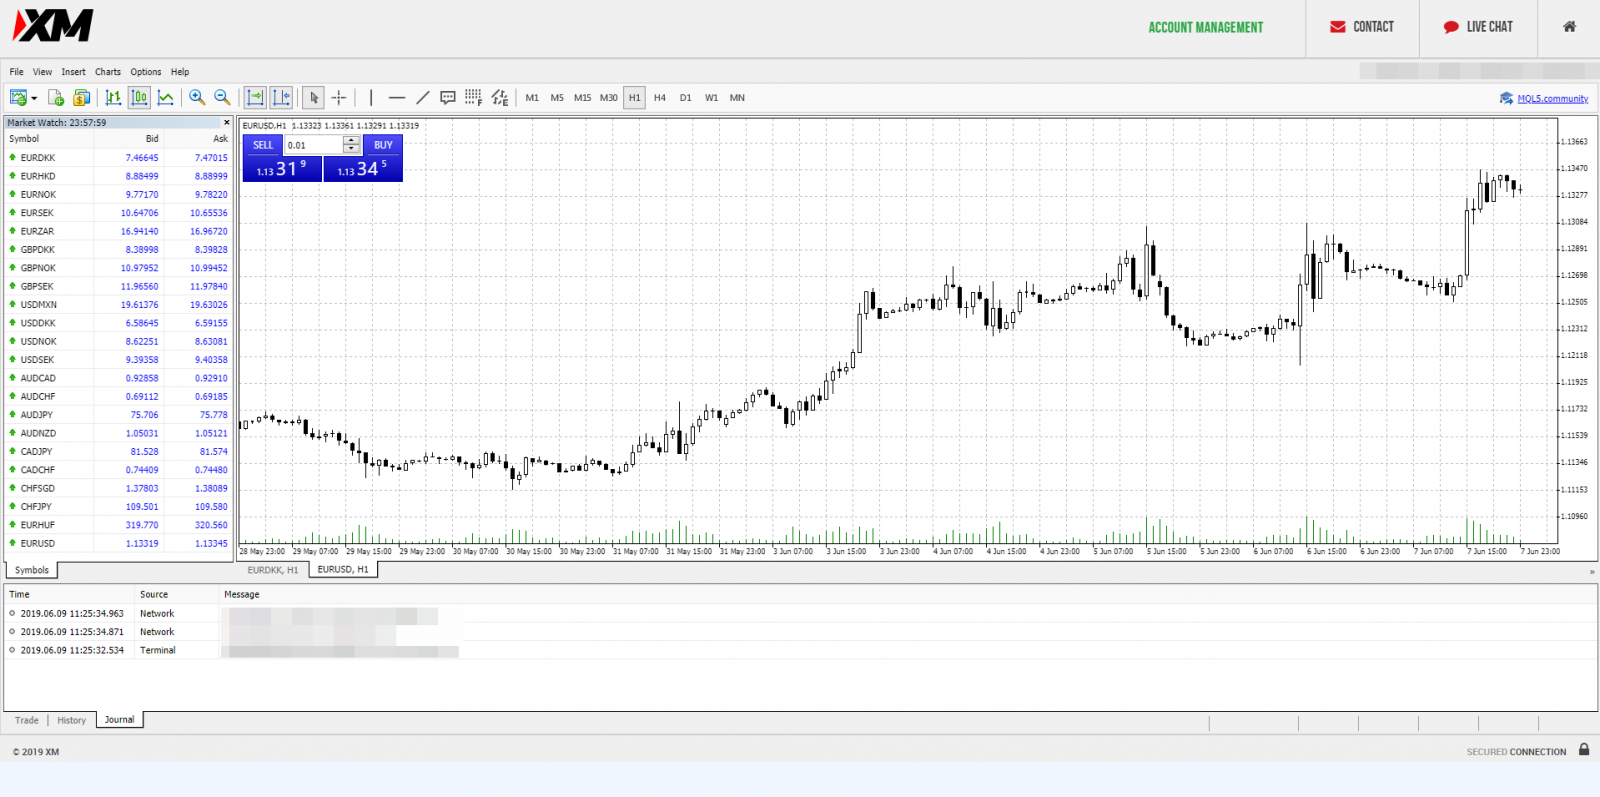Select EURUSD row in Market Watch
The image size is (1600, 797).
point(118,543)
